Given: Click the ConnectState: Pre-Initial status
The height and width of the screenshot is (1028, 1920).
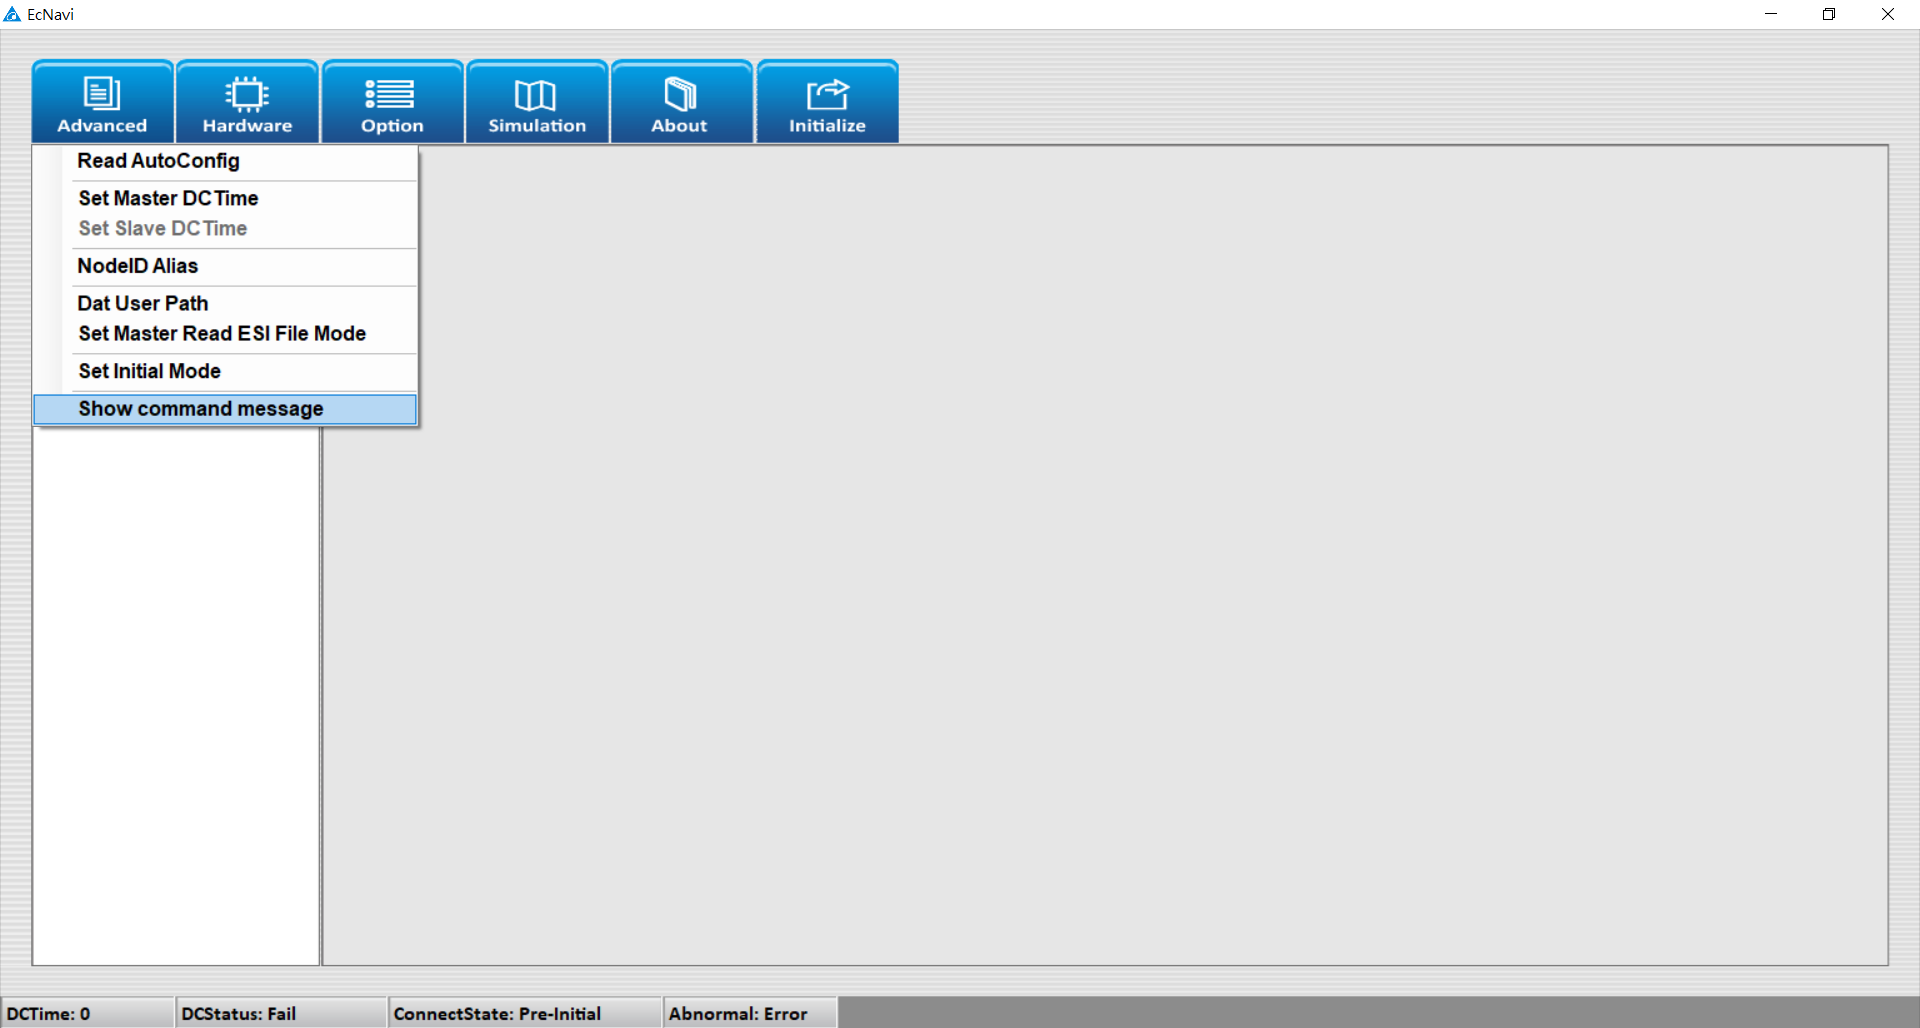Looking at the screenshot, I should (x=524, y=1013).
